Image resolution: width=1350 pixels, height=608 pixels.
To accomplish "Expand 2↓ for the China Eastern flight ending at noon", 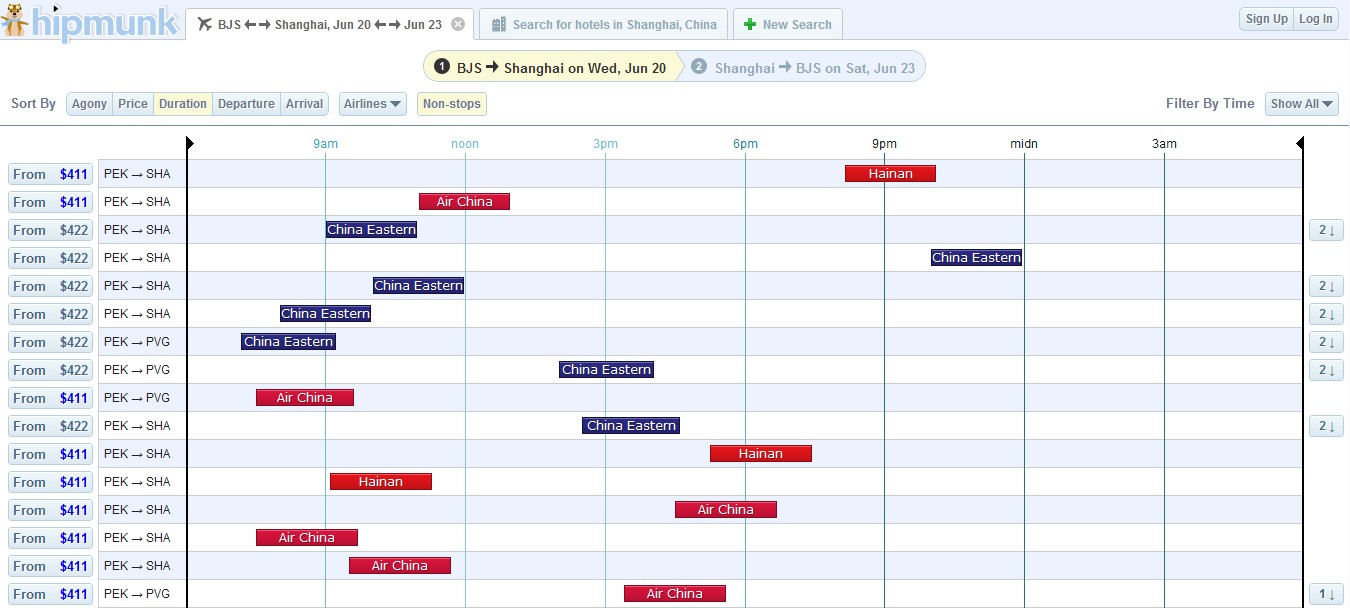I will (1326, 286).
